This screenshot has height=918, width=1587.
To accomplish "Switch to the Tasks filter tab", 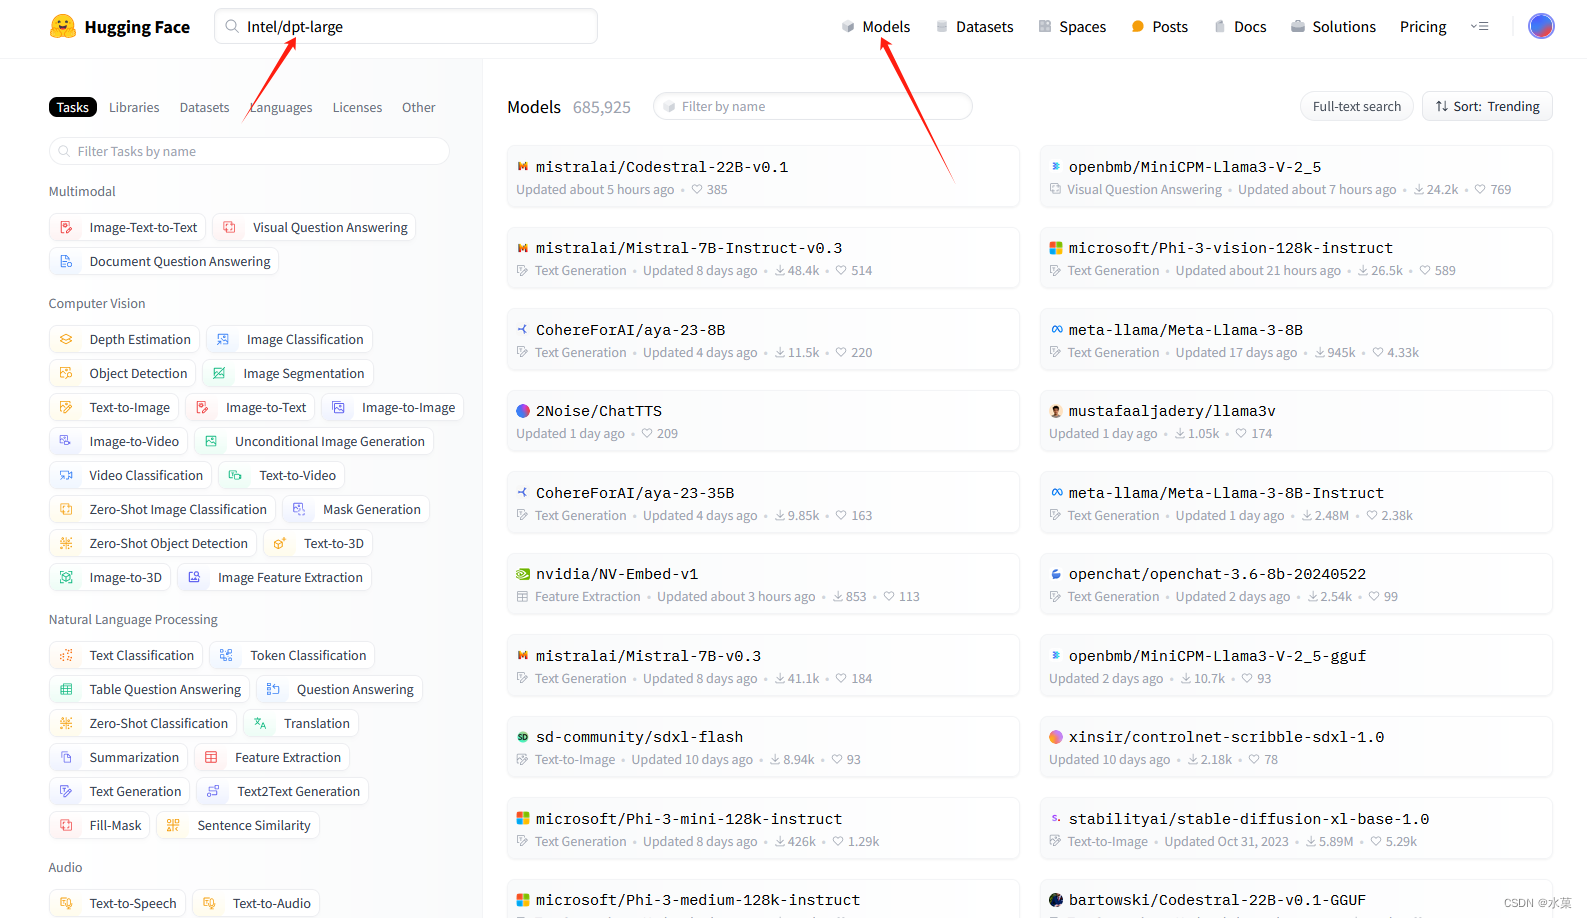I will pos(73,107).
